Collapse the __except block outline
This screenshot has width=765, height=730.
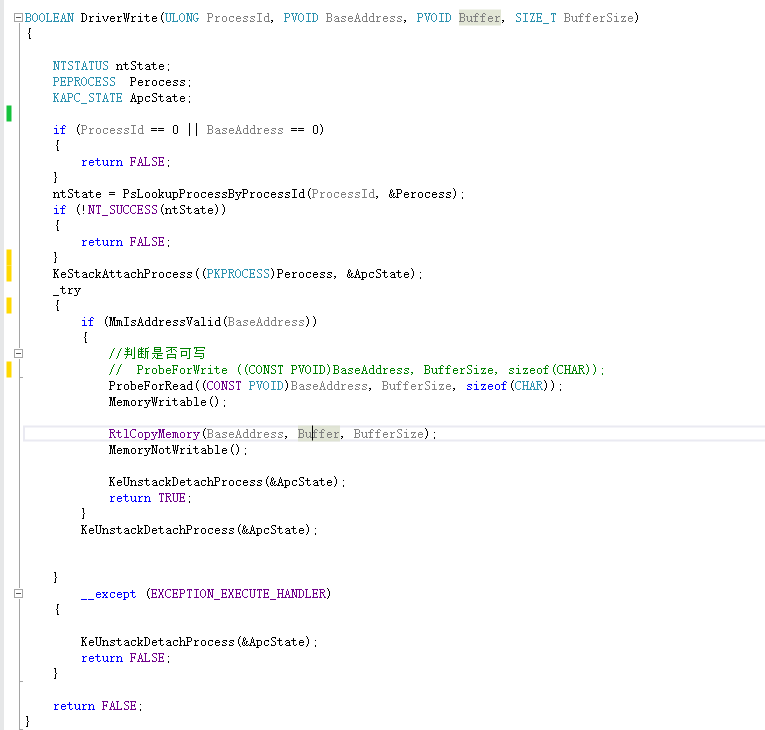pyautogui.click(x=18, y=593)
